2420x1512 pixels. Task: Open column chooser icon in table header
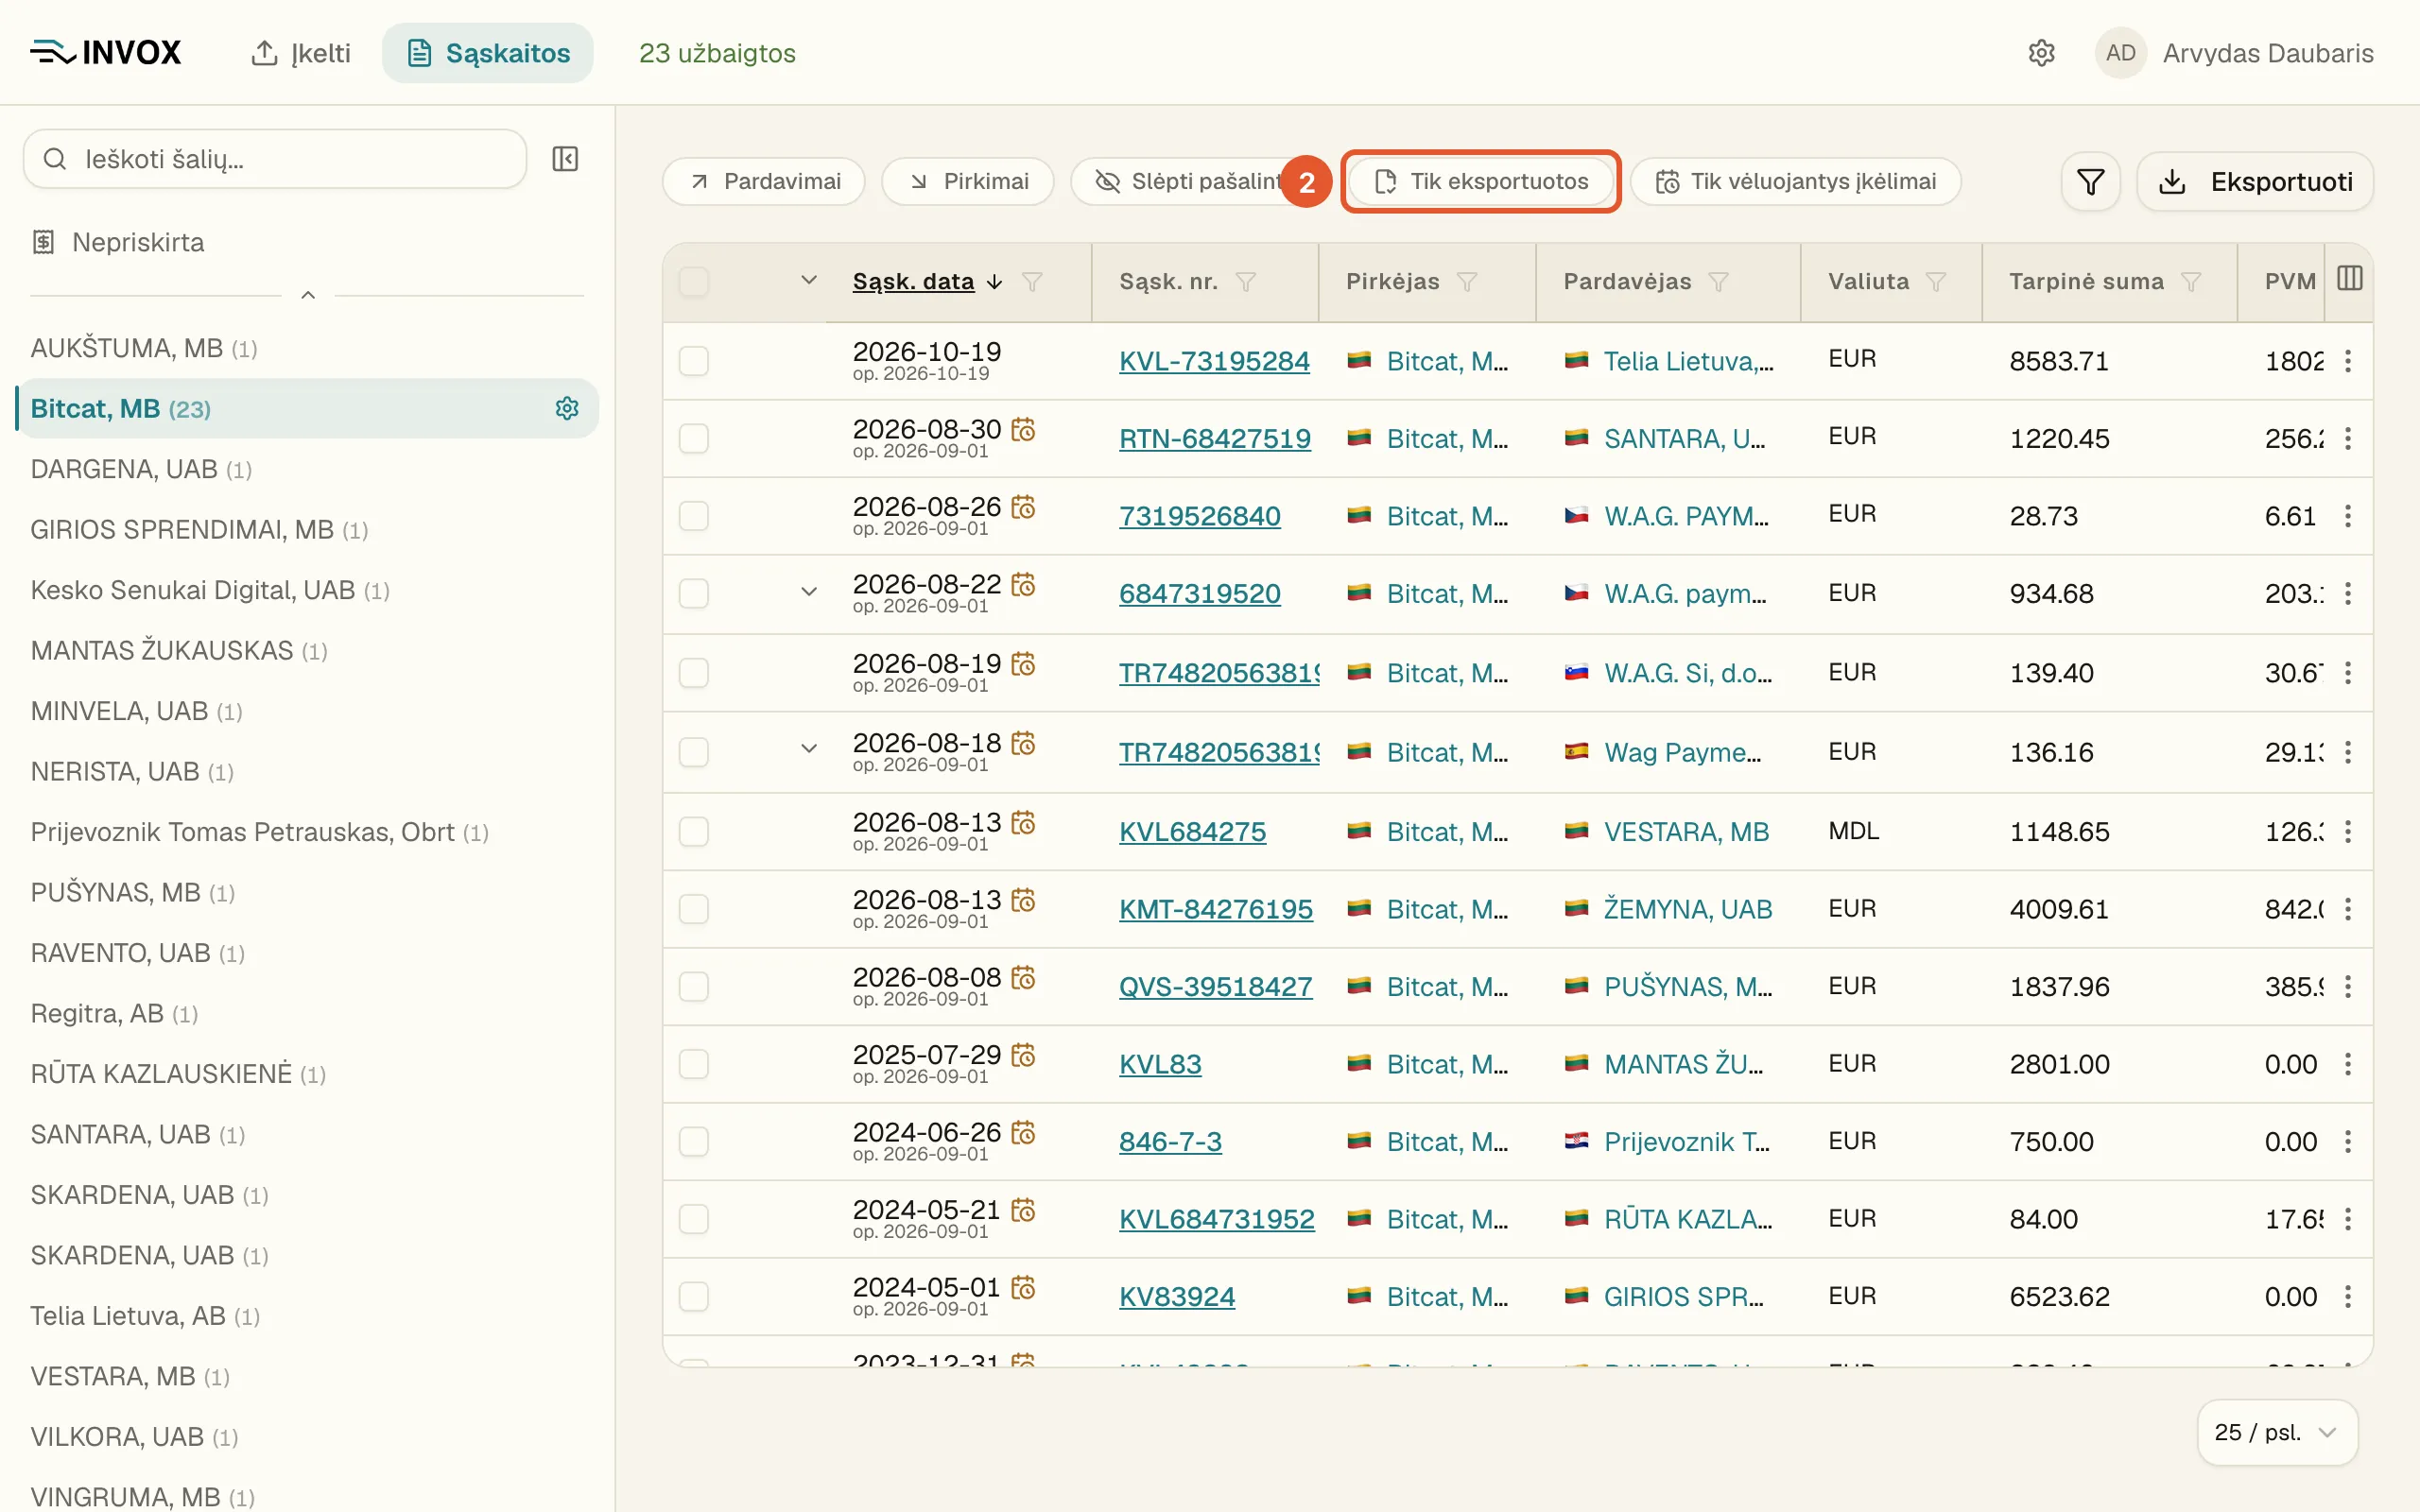coord(2349,279)
